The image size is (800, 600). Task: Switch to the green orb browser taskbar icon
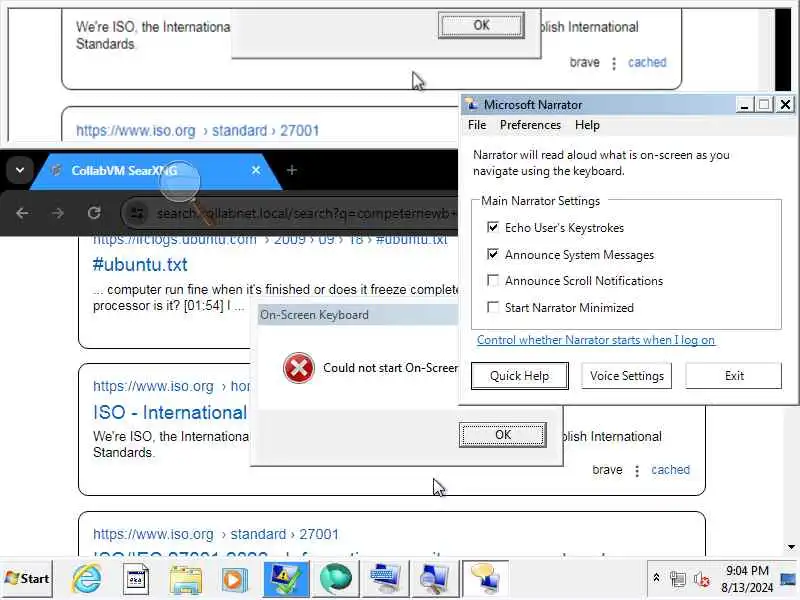click(x=336, y=579)
